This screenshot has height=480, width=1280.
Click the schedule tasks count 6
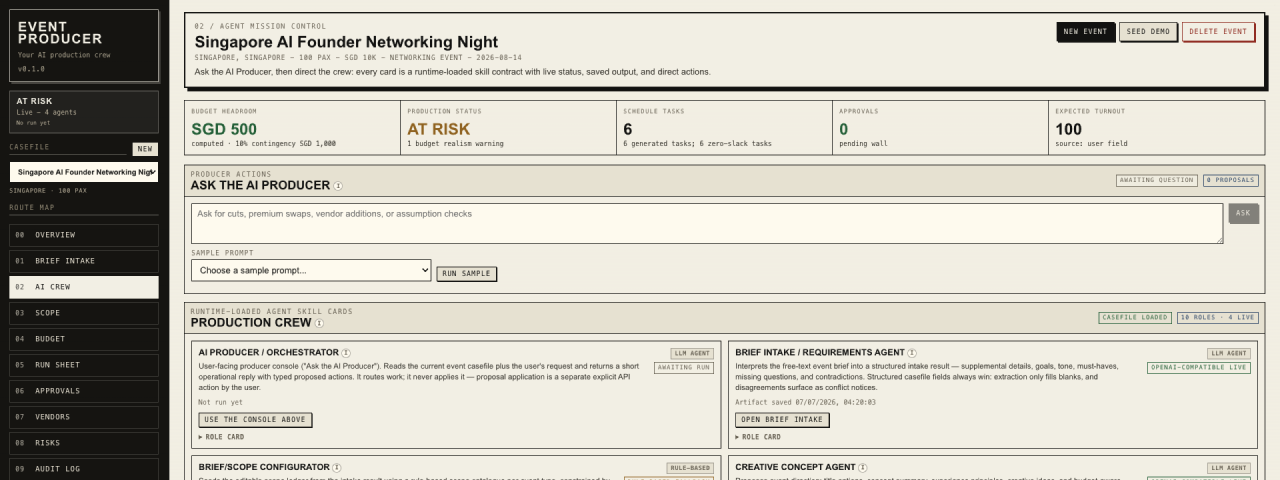pos(628,129)
